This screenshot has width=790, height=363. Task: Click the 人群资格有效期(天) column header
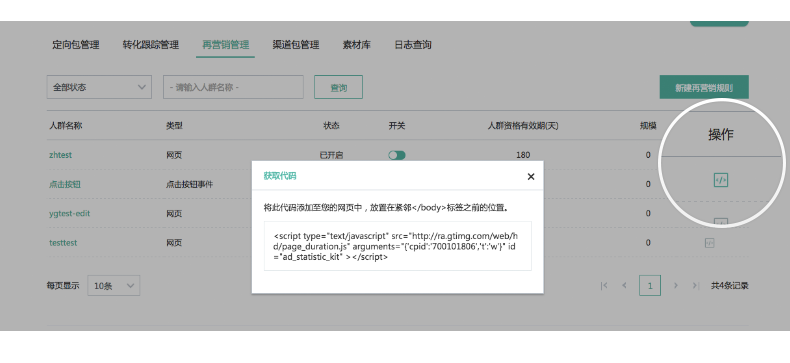tap(523, 126)
